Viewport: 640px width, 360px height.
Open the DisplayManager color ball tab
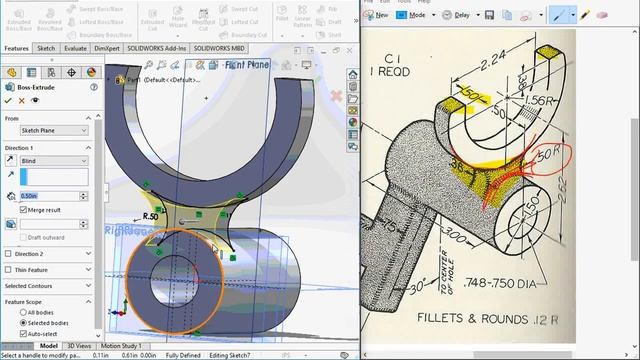(x=91, y=73)
